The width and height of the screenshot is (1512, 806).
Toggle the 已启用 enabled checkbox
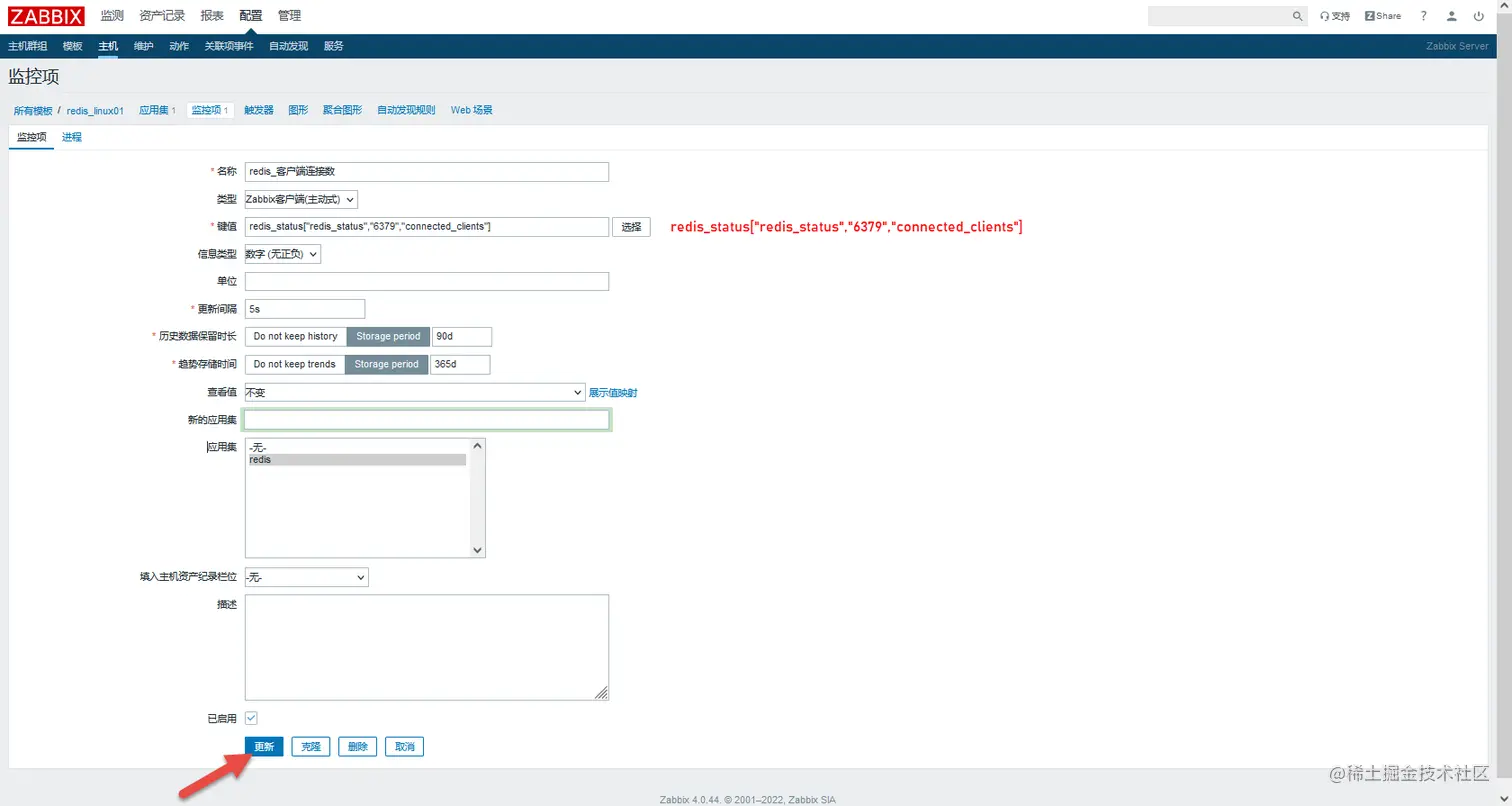tap(251, 718)
